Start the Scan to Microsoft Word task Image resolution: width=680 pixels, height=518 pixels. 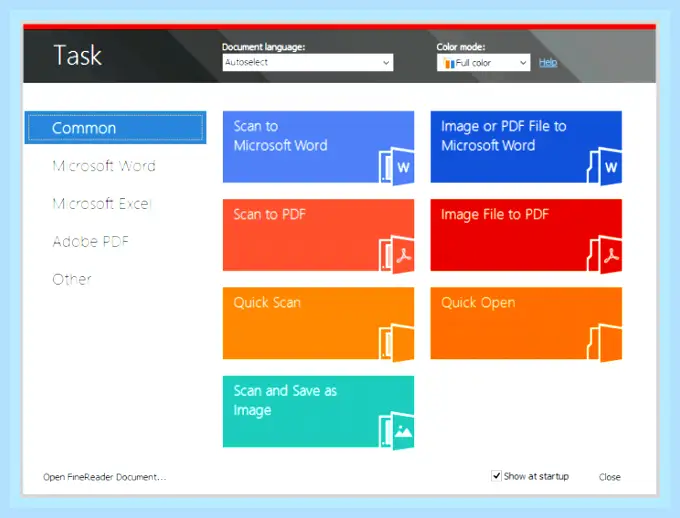pyautogui.click(x=318, y=147)
